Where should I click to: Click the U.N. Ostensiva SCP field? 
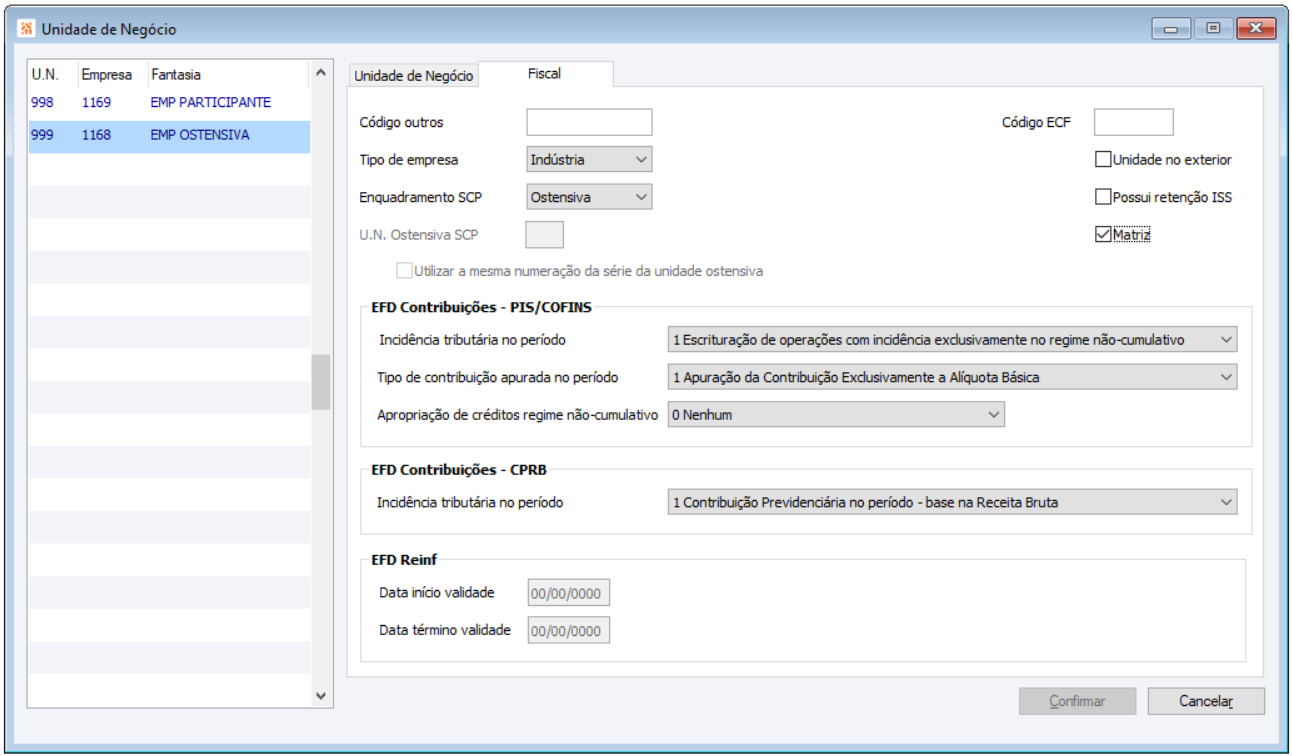(544, 235)
